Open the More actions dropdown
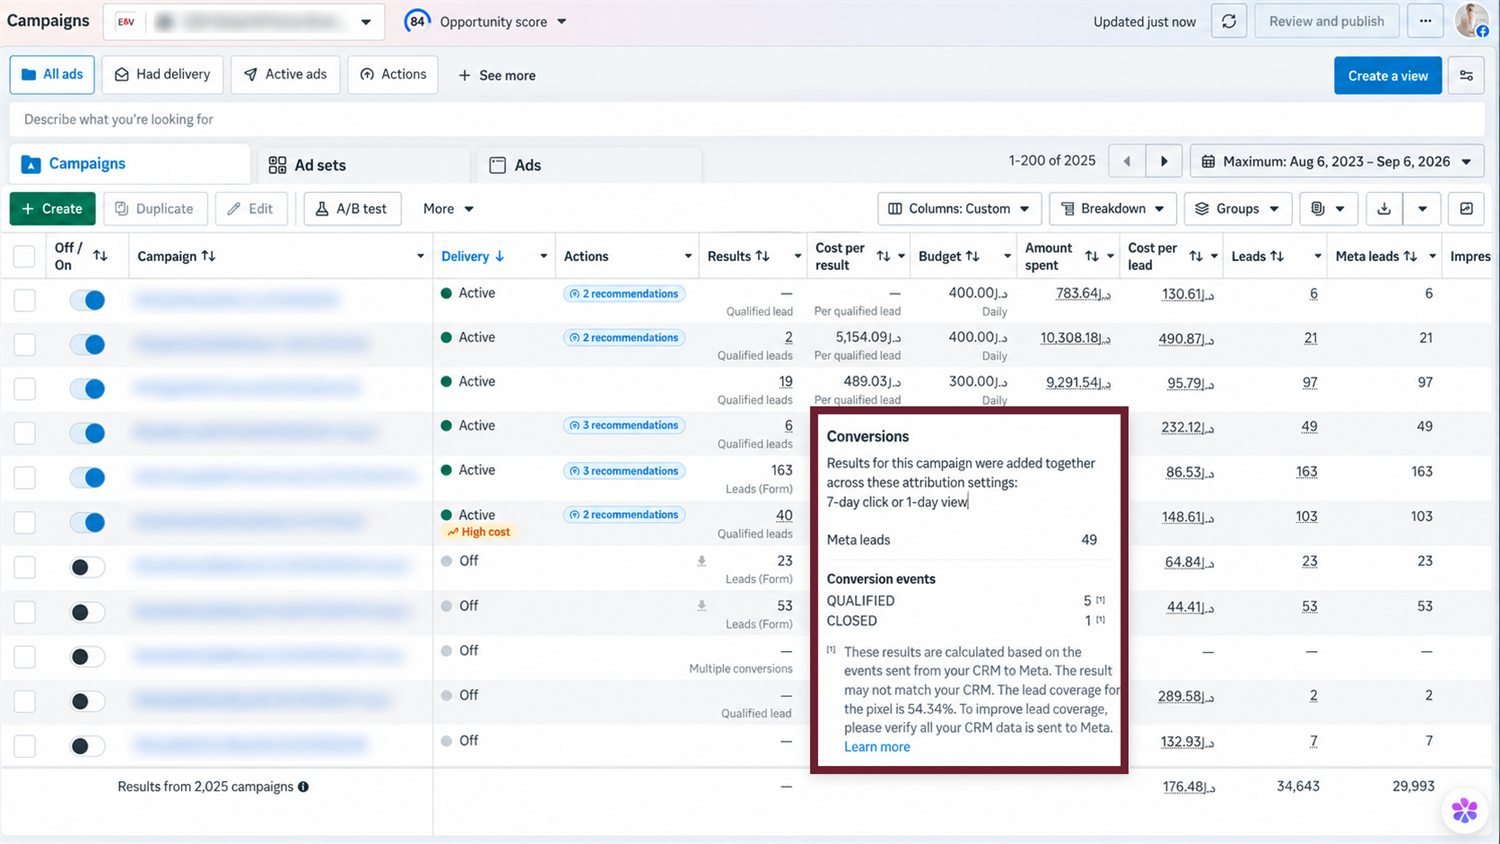The width and height of the screenshot is (1500, 844). (x=448, y=208)
